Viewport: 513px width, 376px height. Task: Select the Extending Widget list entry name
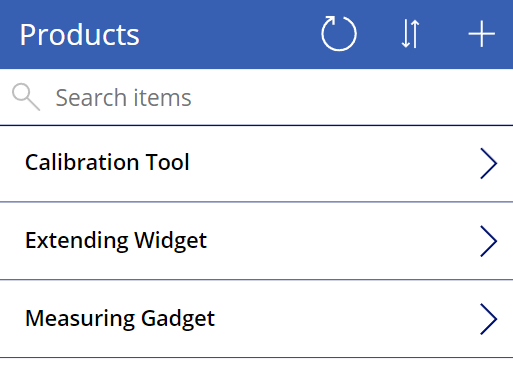[x=116, y=240]
